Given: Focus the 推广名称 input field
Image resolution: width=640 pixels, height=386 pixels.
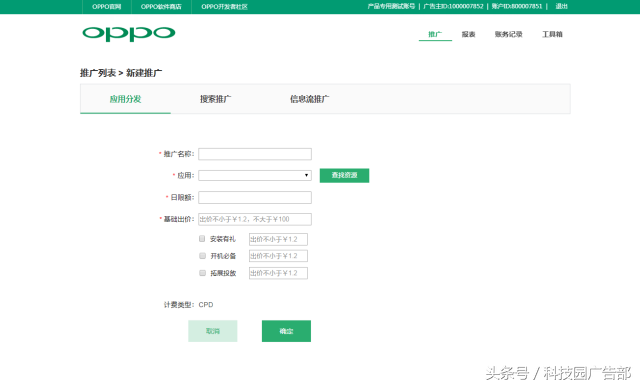Looking at the screenshot, I should point(255,154).
